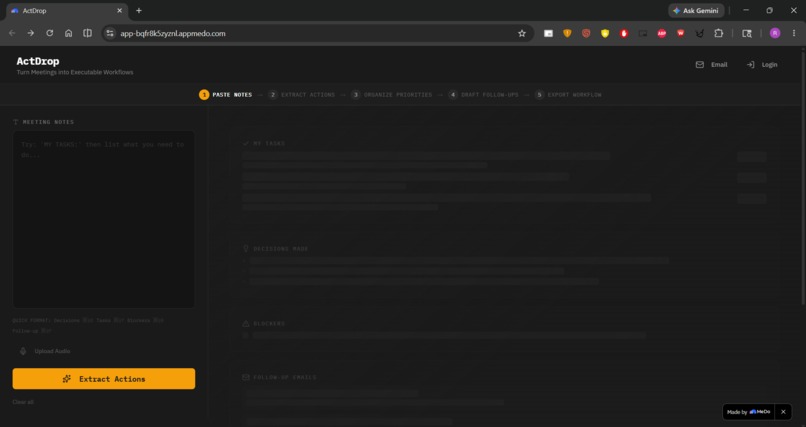Go to browser home page
806x427 pixels.
pyautogui.click(x=68, y=33)
